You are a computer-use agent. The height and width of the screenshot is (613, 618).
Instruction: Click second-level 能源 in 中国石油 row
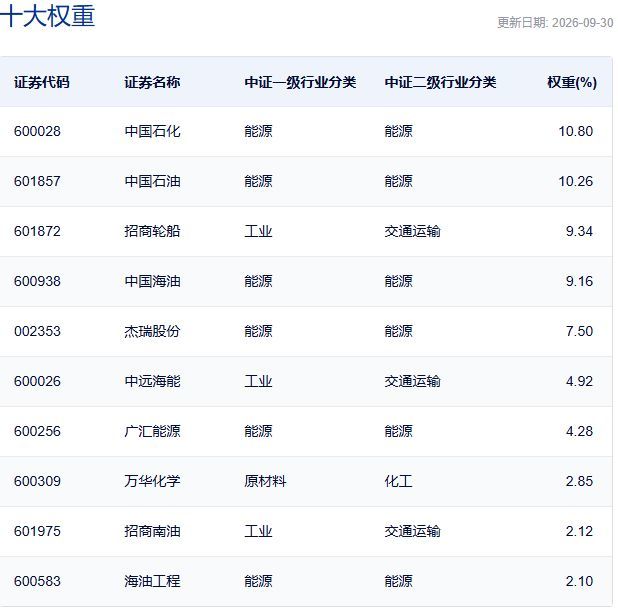[398, 181]
